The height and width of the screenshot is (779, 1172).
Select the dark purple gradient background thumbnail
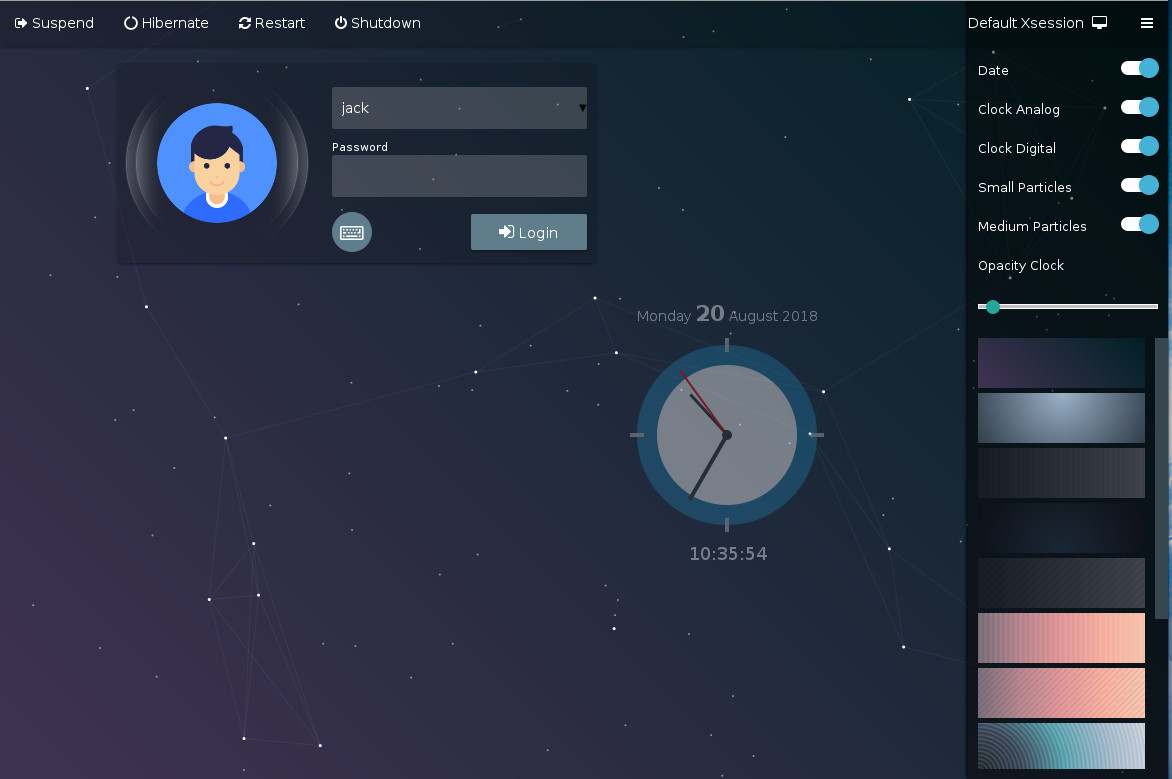pos(1061,363)
